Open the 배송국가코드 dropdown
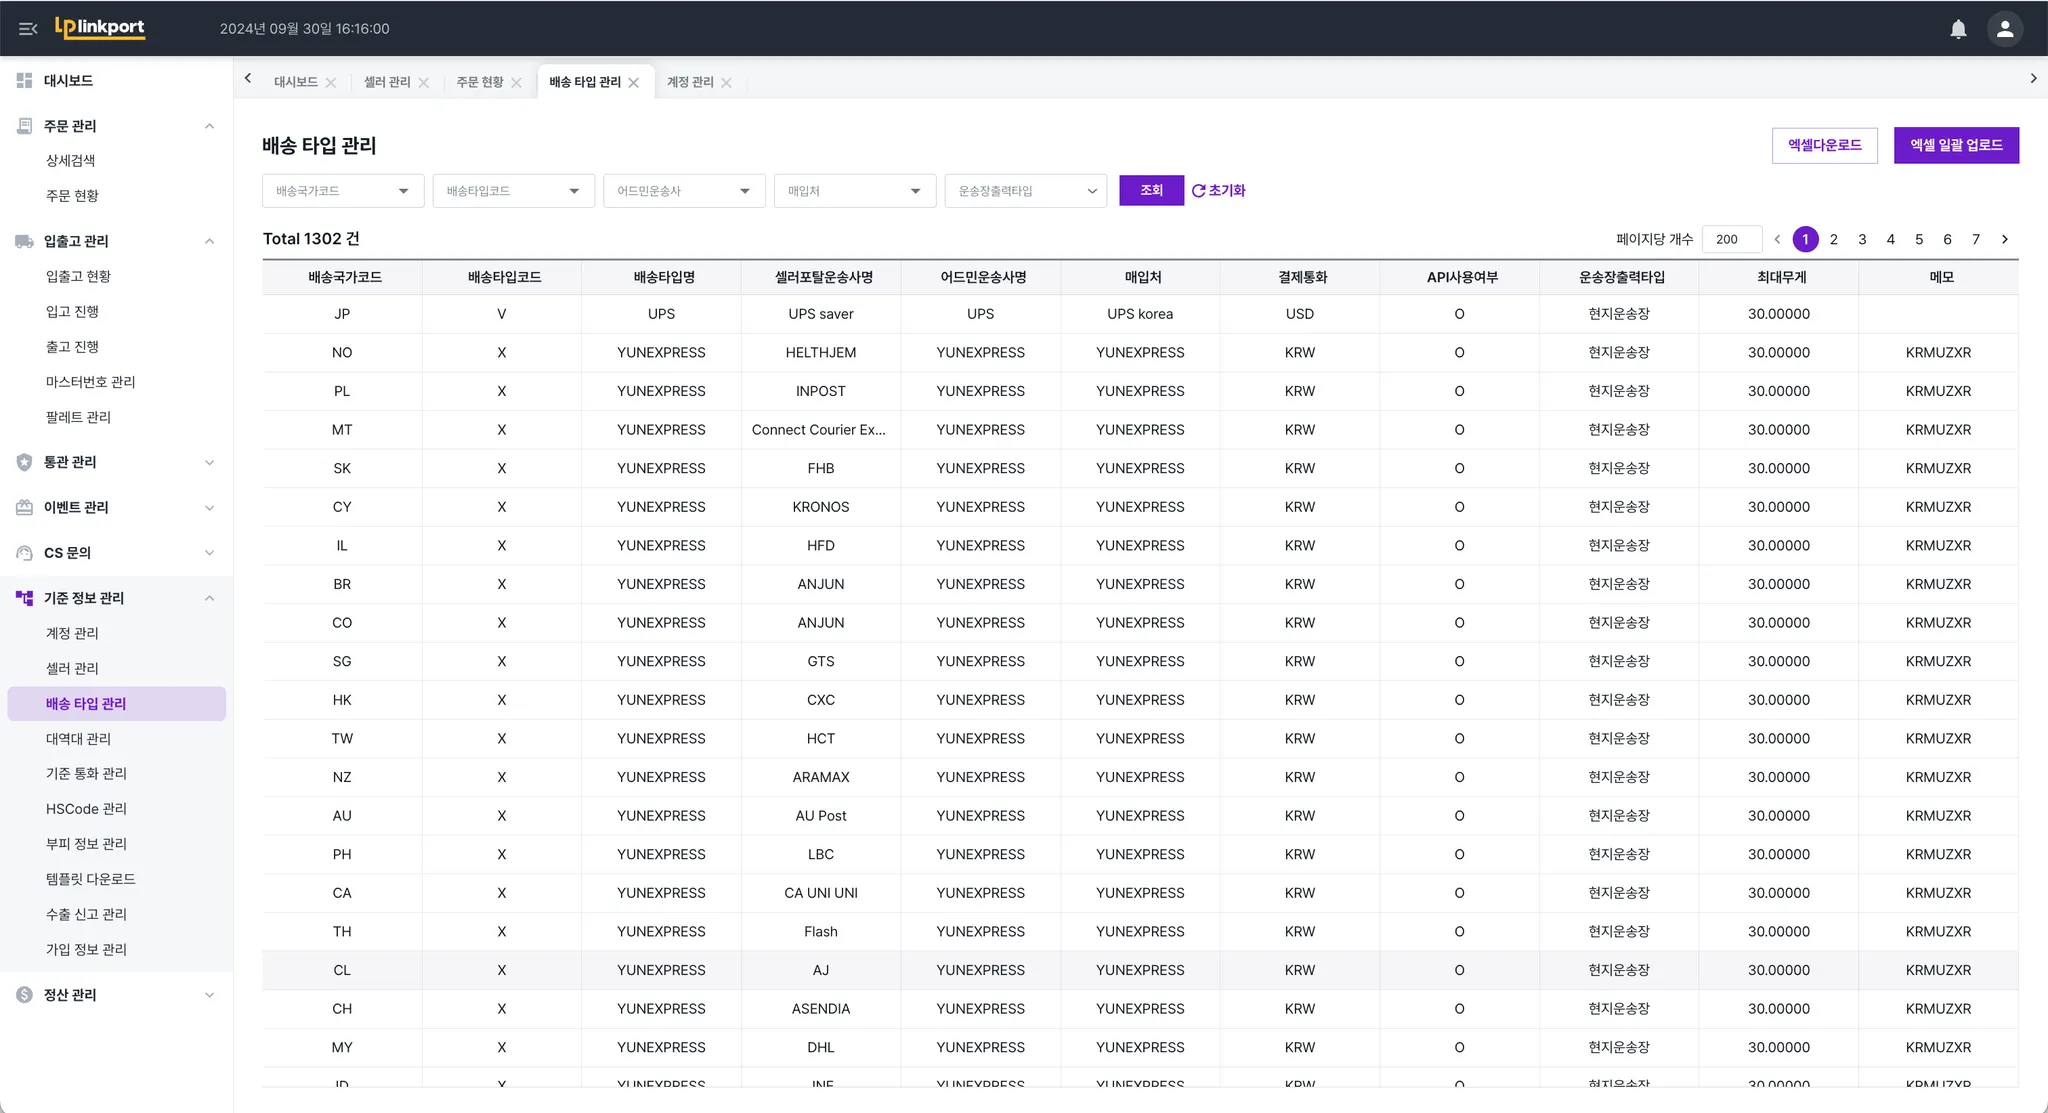Screen dimensions: 2048x1113 [x=342, y=191]
